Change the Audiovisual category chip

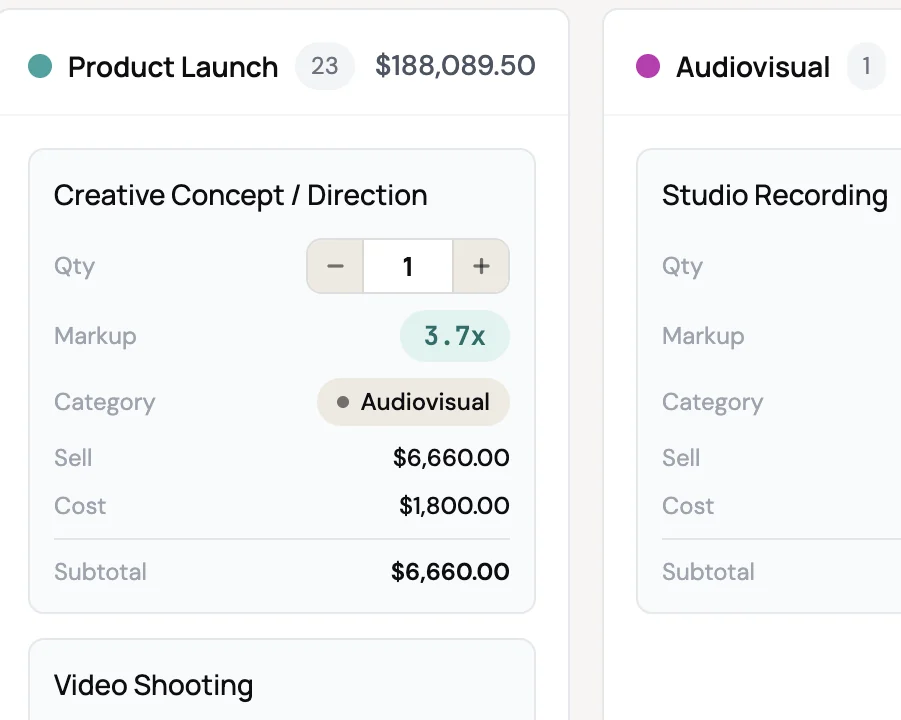pos(413,402)
